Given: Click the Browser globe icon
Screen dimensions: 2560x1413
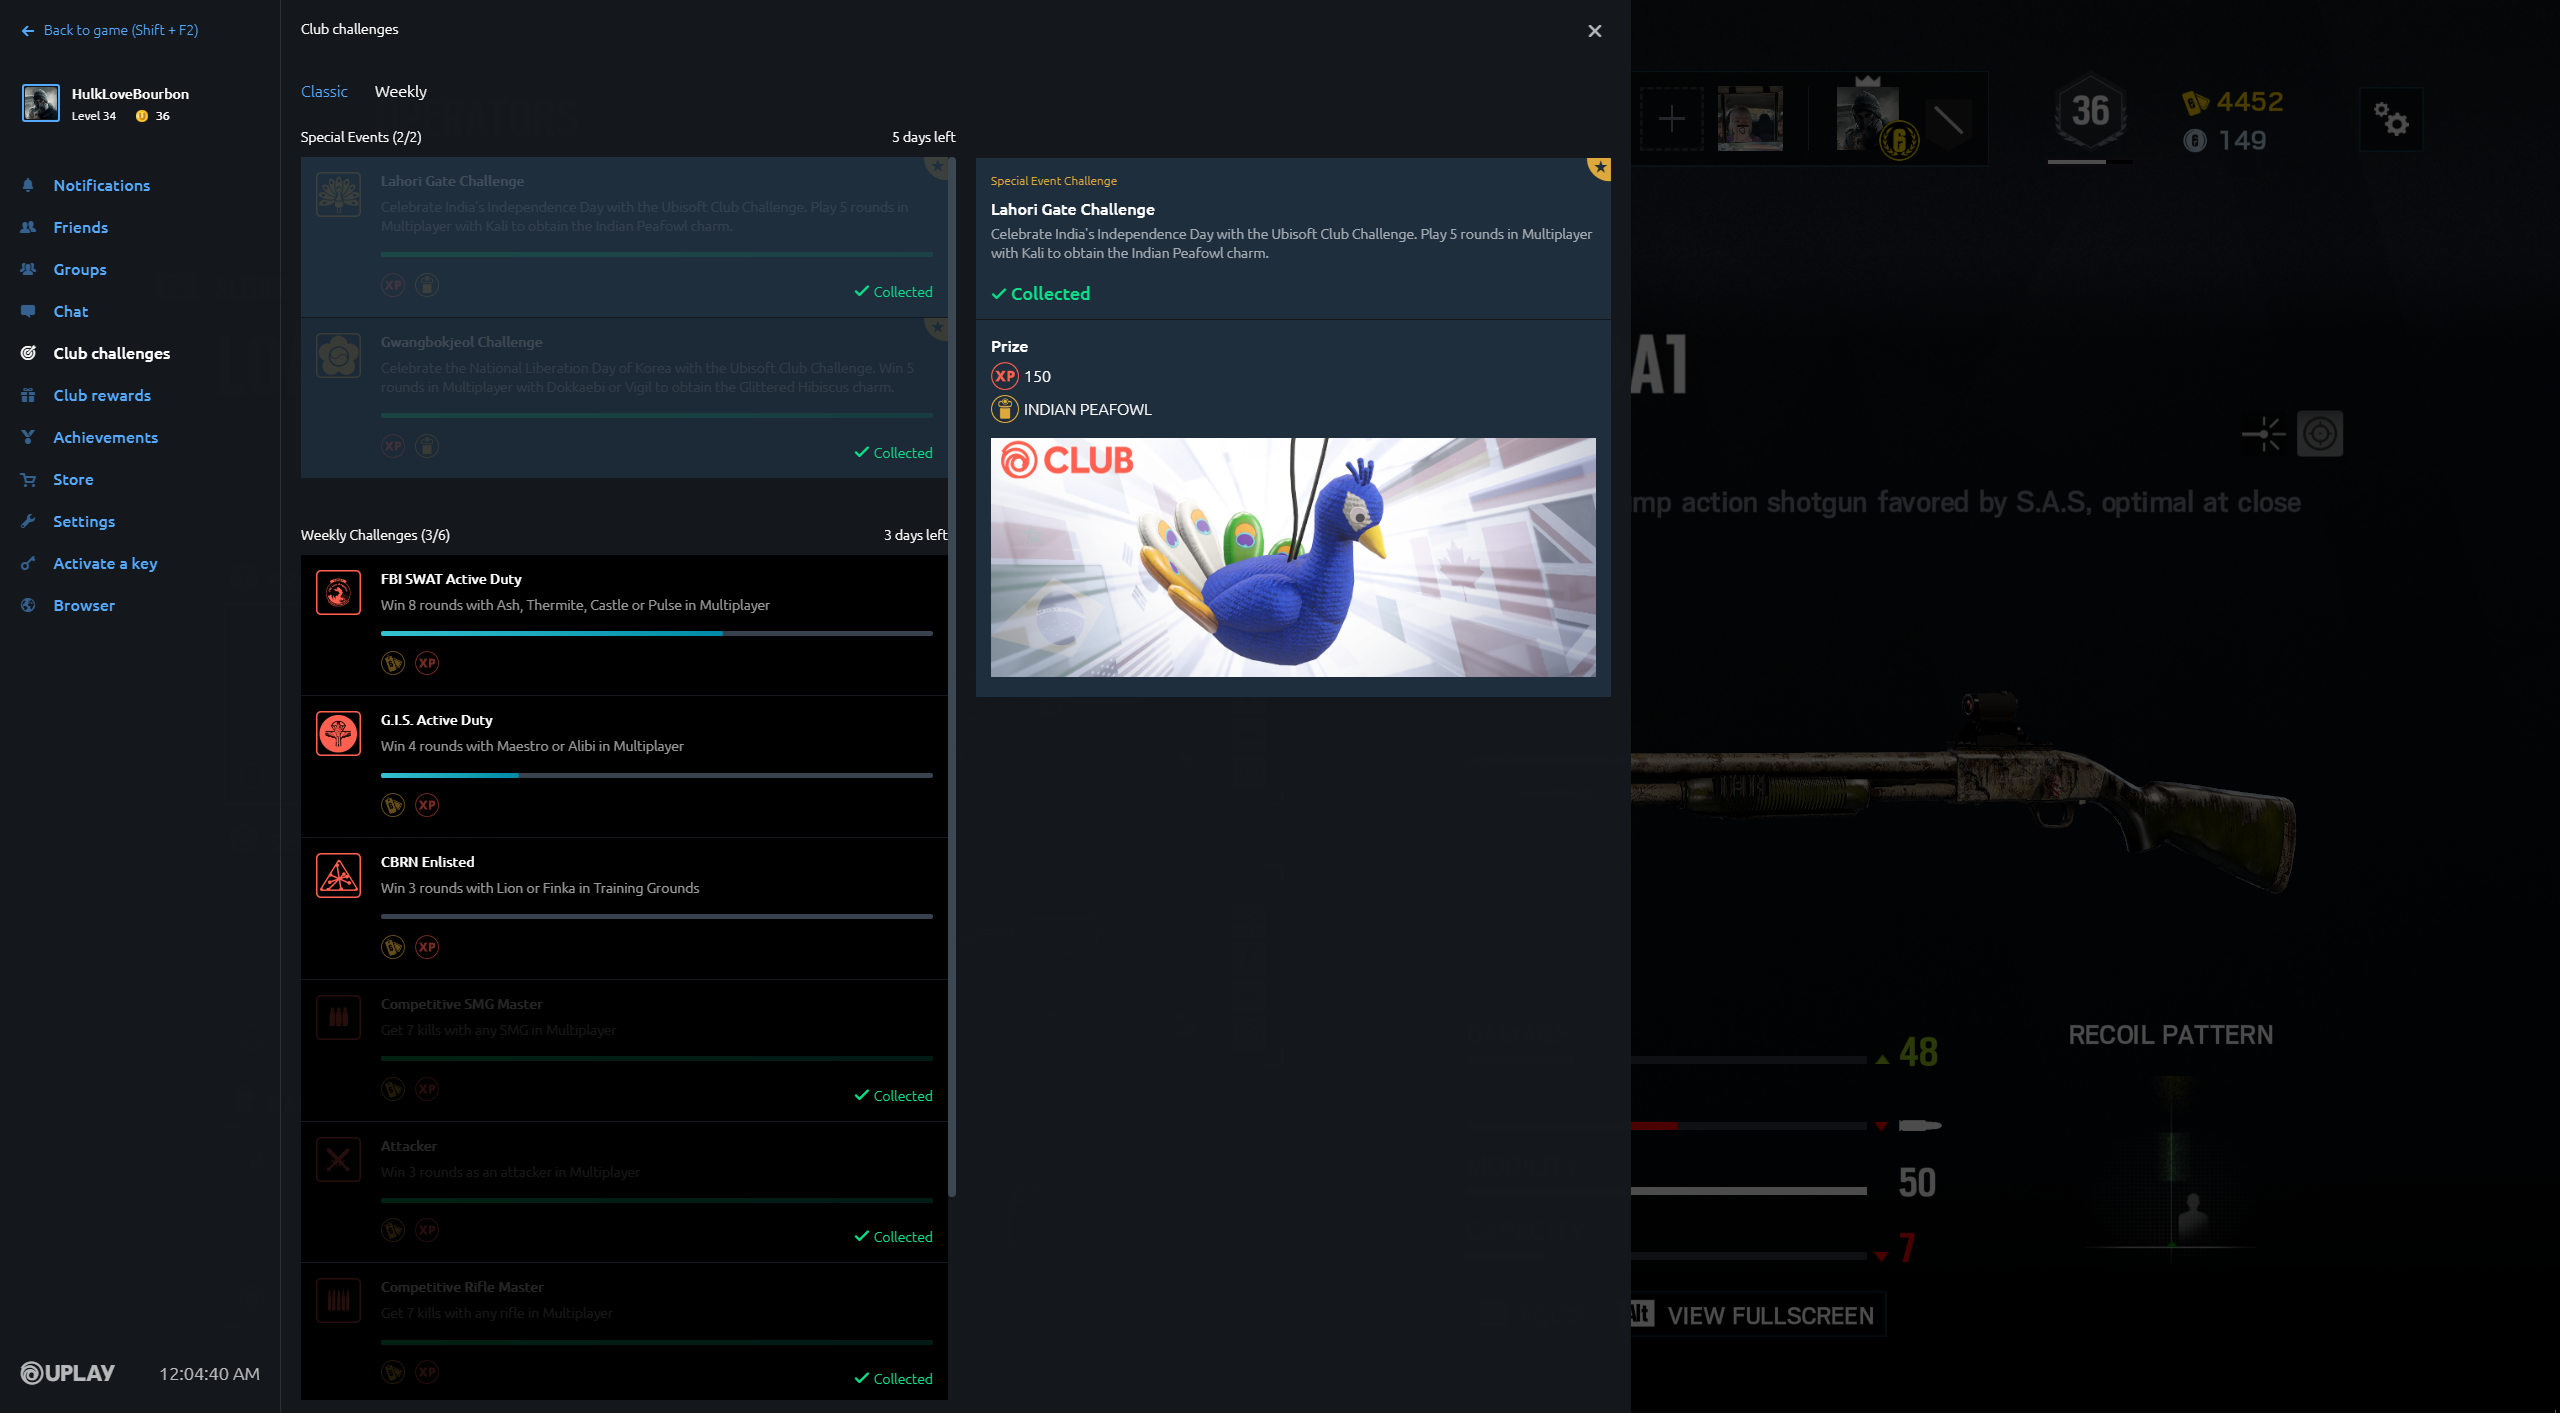Looking at the screenshot, I should tap(28, 605).
